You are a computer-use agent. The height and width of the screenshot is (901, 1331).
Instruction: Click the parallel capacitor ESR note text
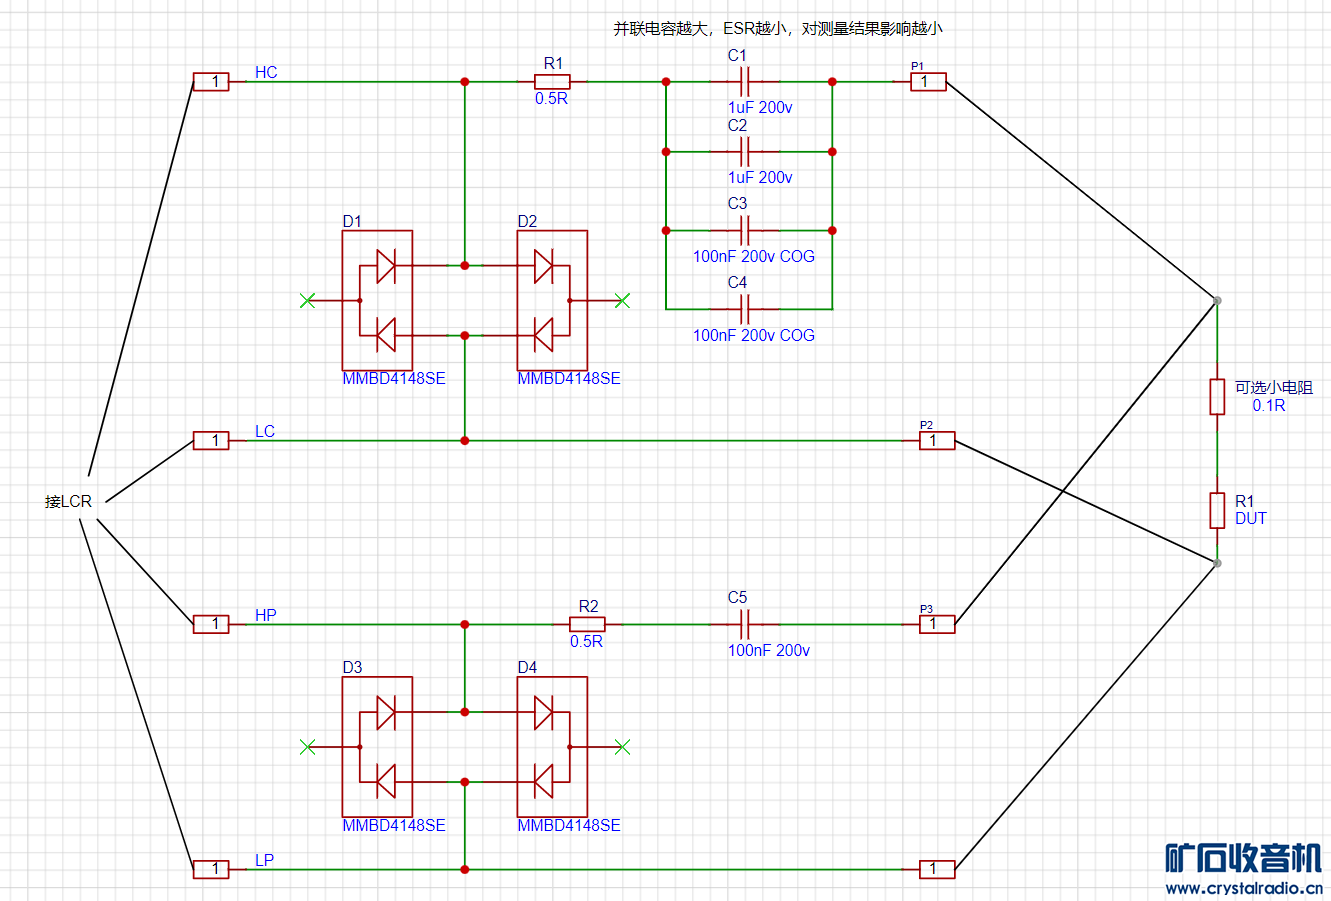point(778,28)
